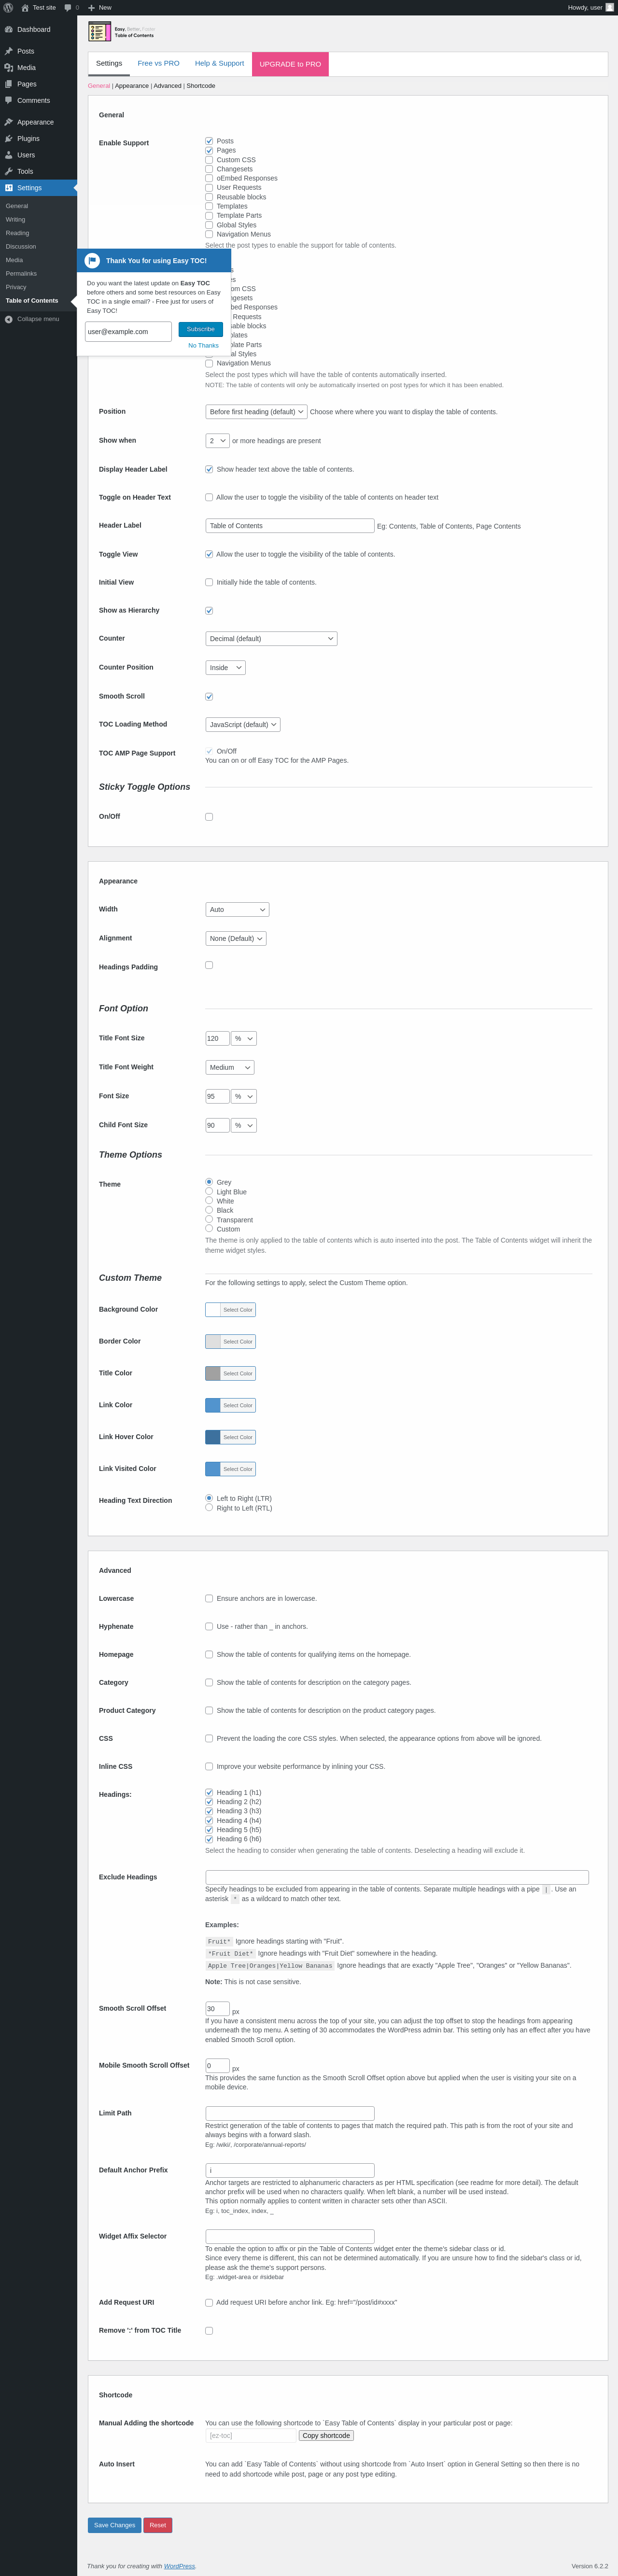618x2576 pixels.
Task: Expand the Counter dropdown
Action: coord(271,639)
